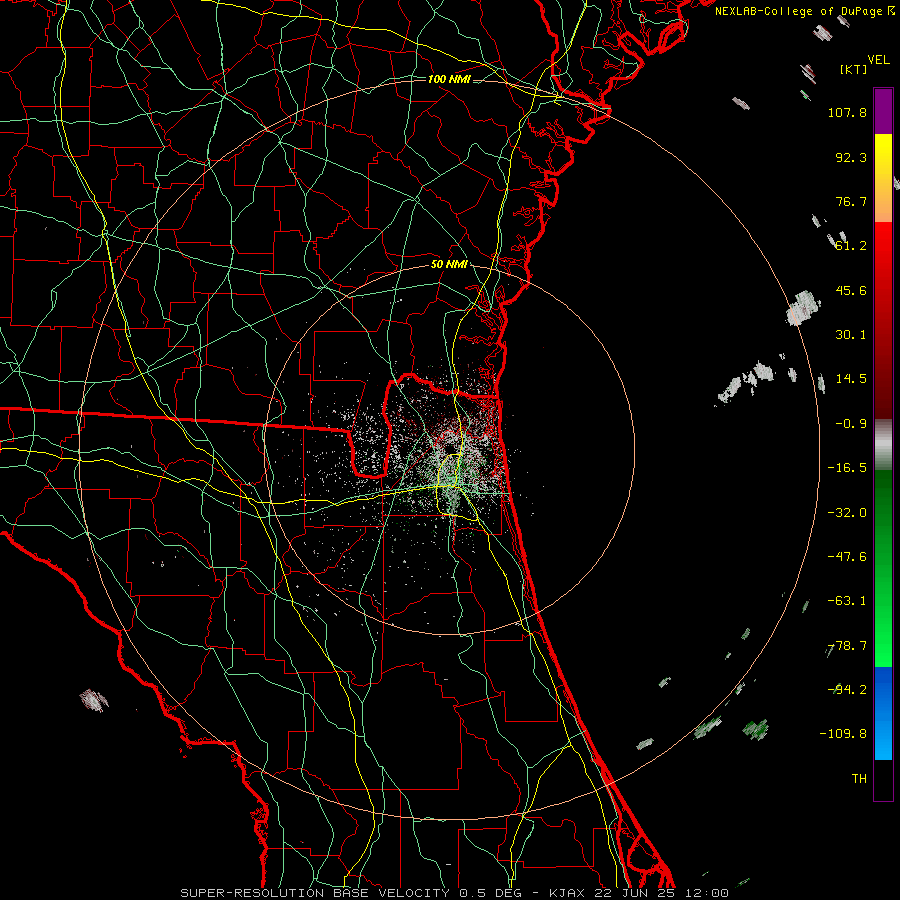Click the -109.8 velocity legend value
Image resolution: width=900 pixels, height=900 pixels.
point(843,734)
